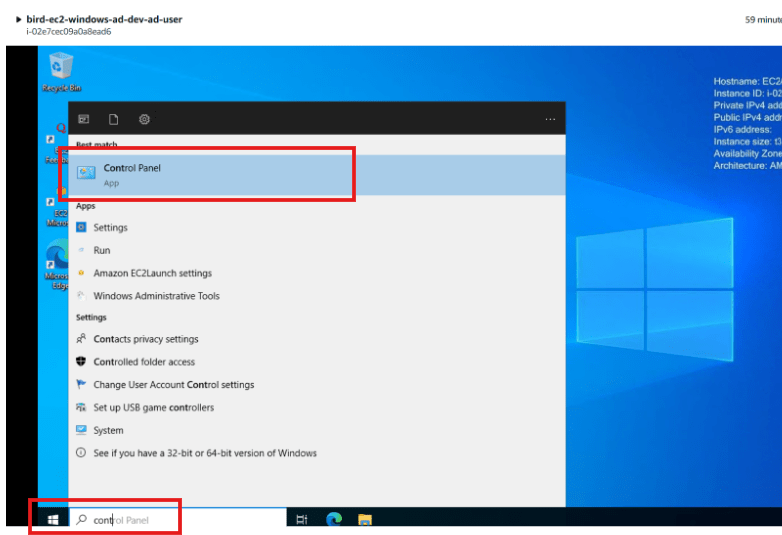The height and width of the screenshot is (535, 782).
Task: Open Amazon EC2Launch settings result
Action: click(x=317, y=273)
